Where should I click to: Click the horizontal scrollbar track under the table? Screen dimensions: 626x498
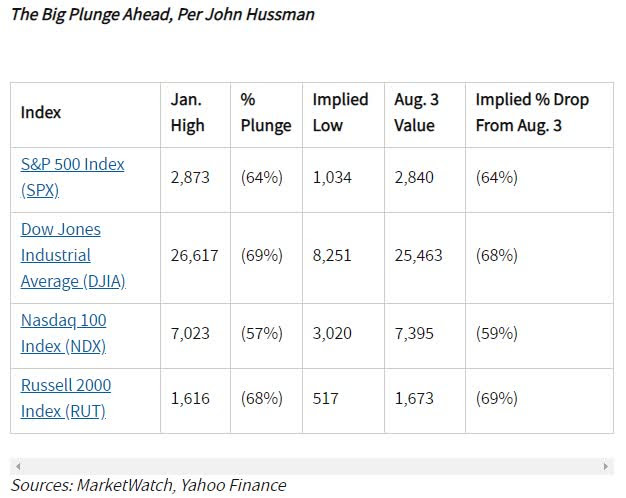(311, 466)
